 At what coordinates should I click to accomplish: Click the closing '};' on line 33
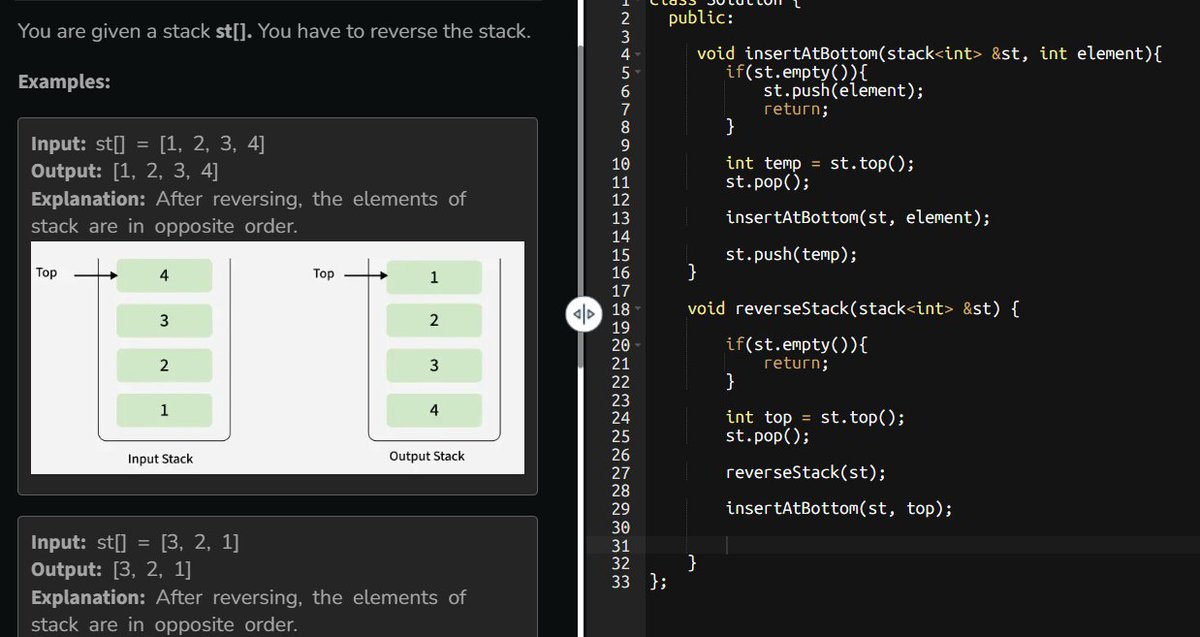(658, 581)
